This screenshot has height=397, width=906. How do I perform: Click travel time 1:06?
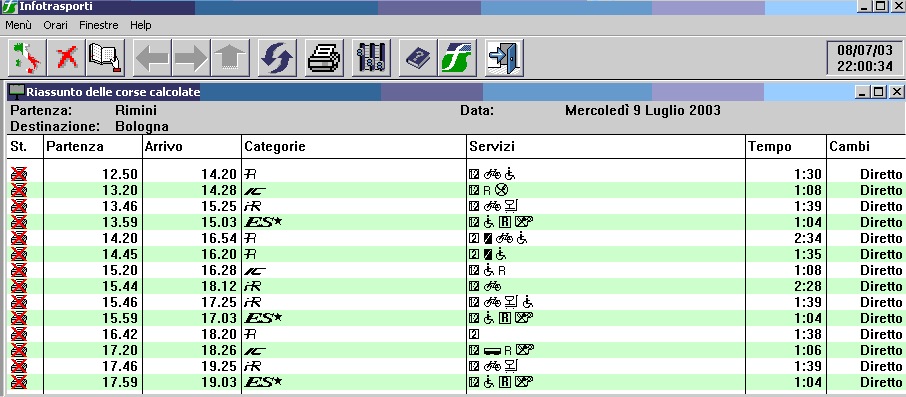[808, 350]
